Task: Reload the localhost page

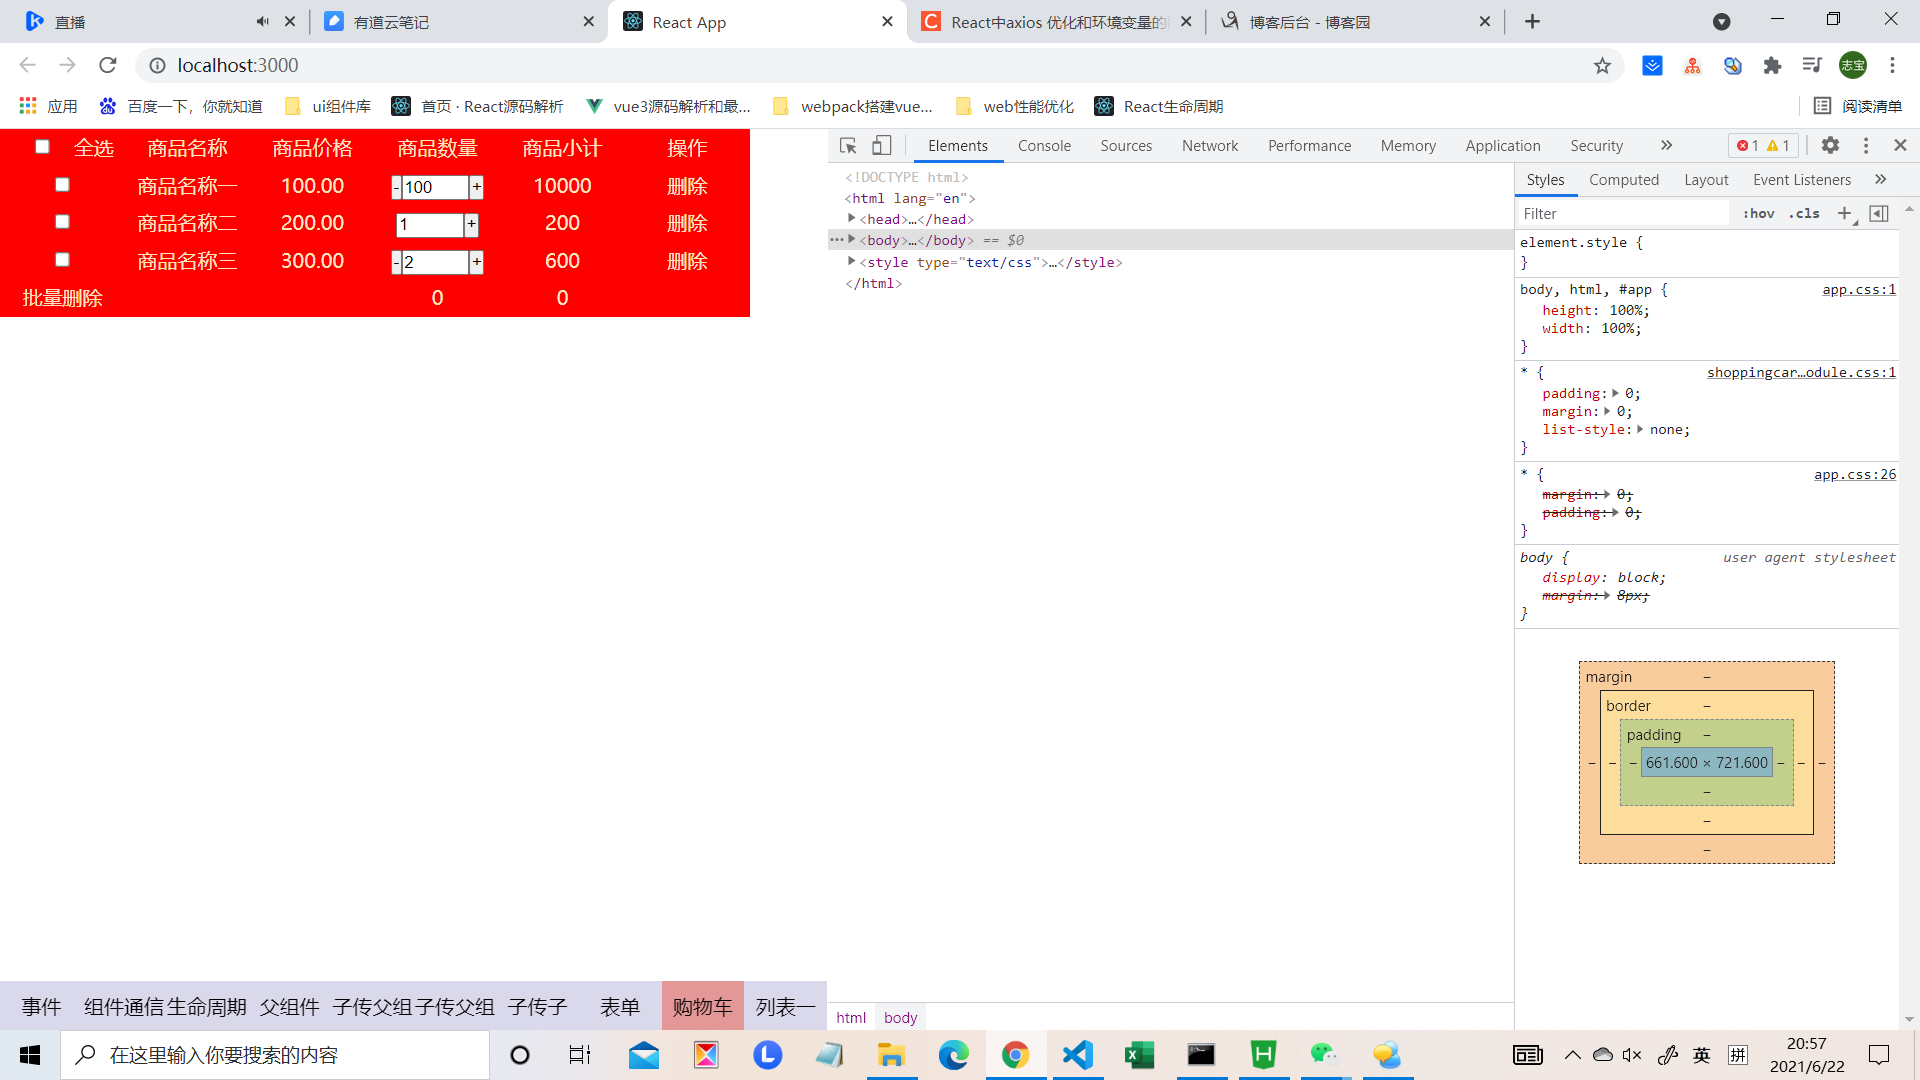Action: [108, 66]
